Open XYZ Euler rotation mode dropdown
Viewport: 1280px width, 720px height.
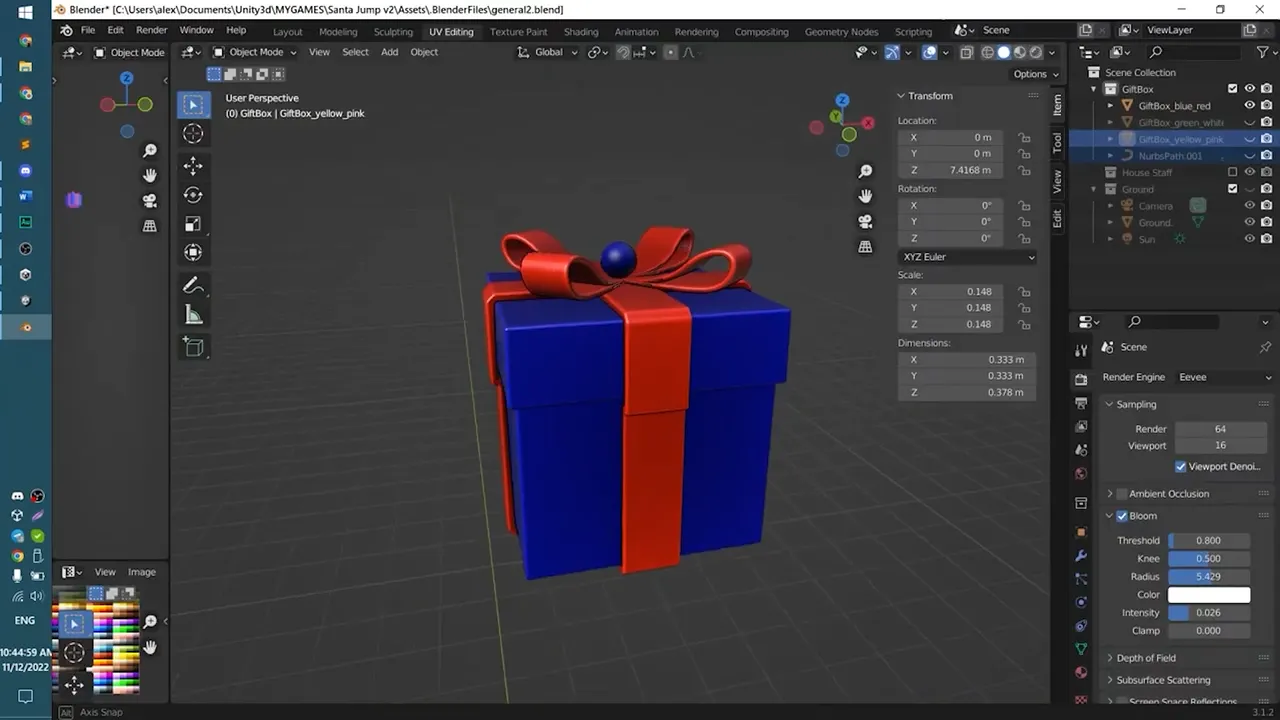point(968,257)
